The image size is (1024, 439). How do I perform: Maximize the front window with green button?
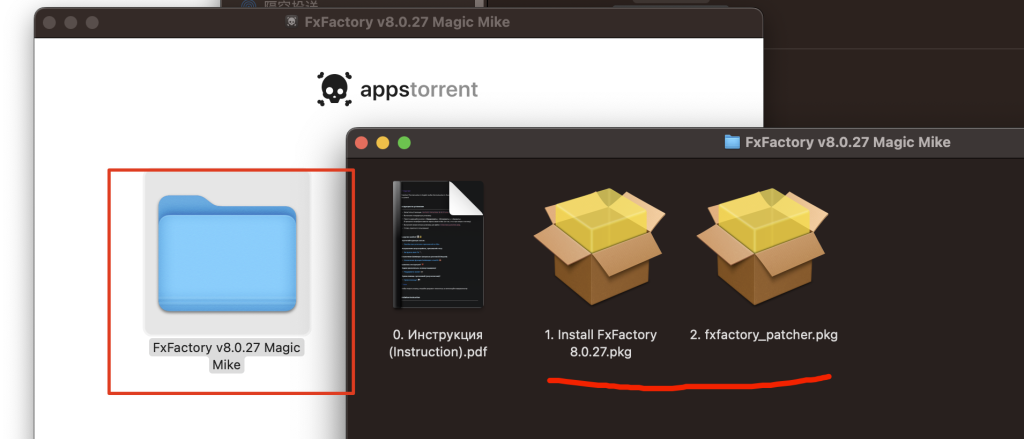[405, 143]
